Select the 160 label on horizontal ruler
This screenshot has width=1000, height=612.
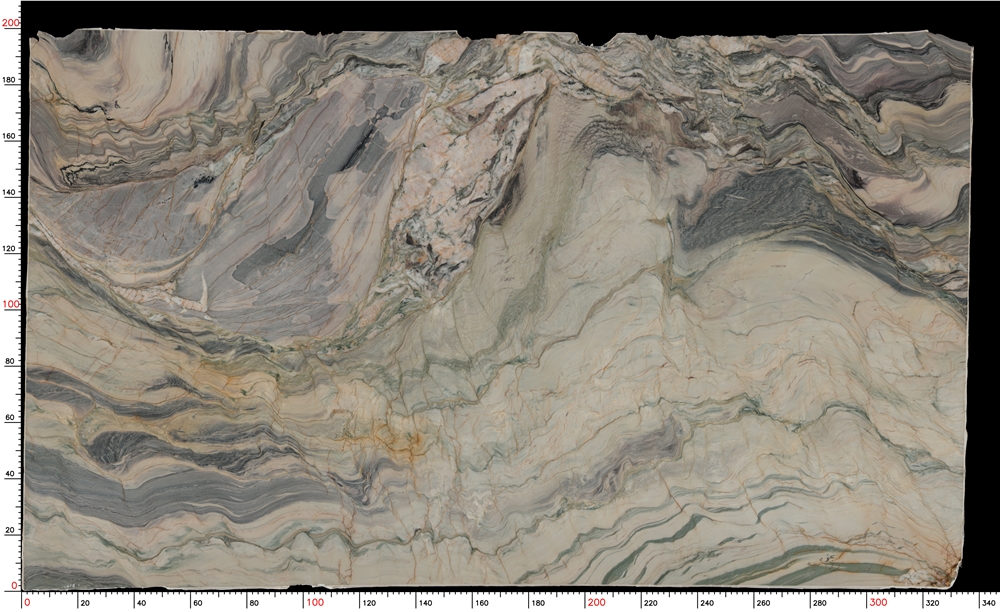click(482, 603)
